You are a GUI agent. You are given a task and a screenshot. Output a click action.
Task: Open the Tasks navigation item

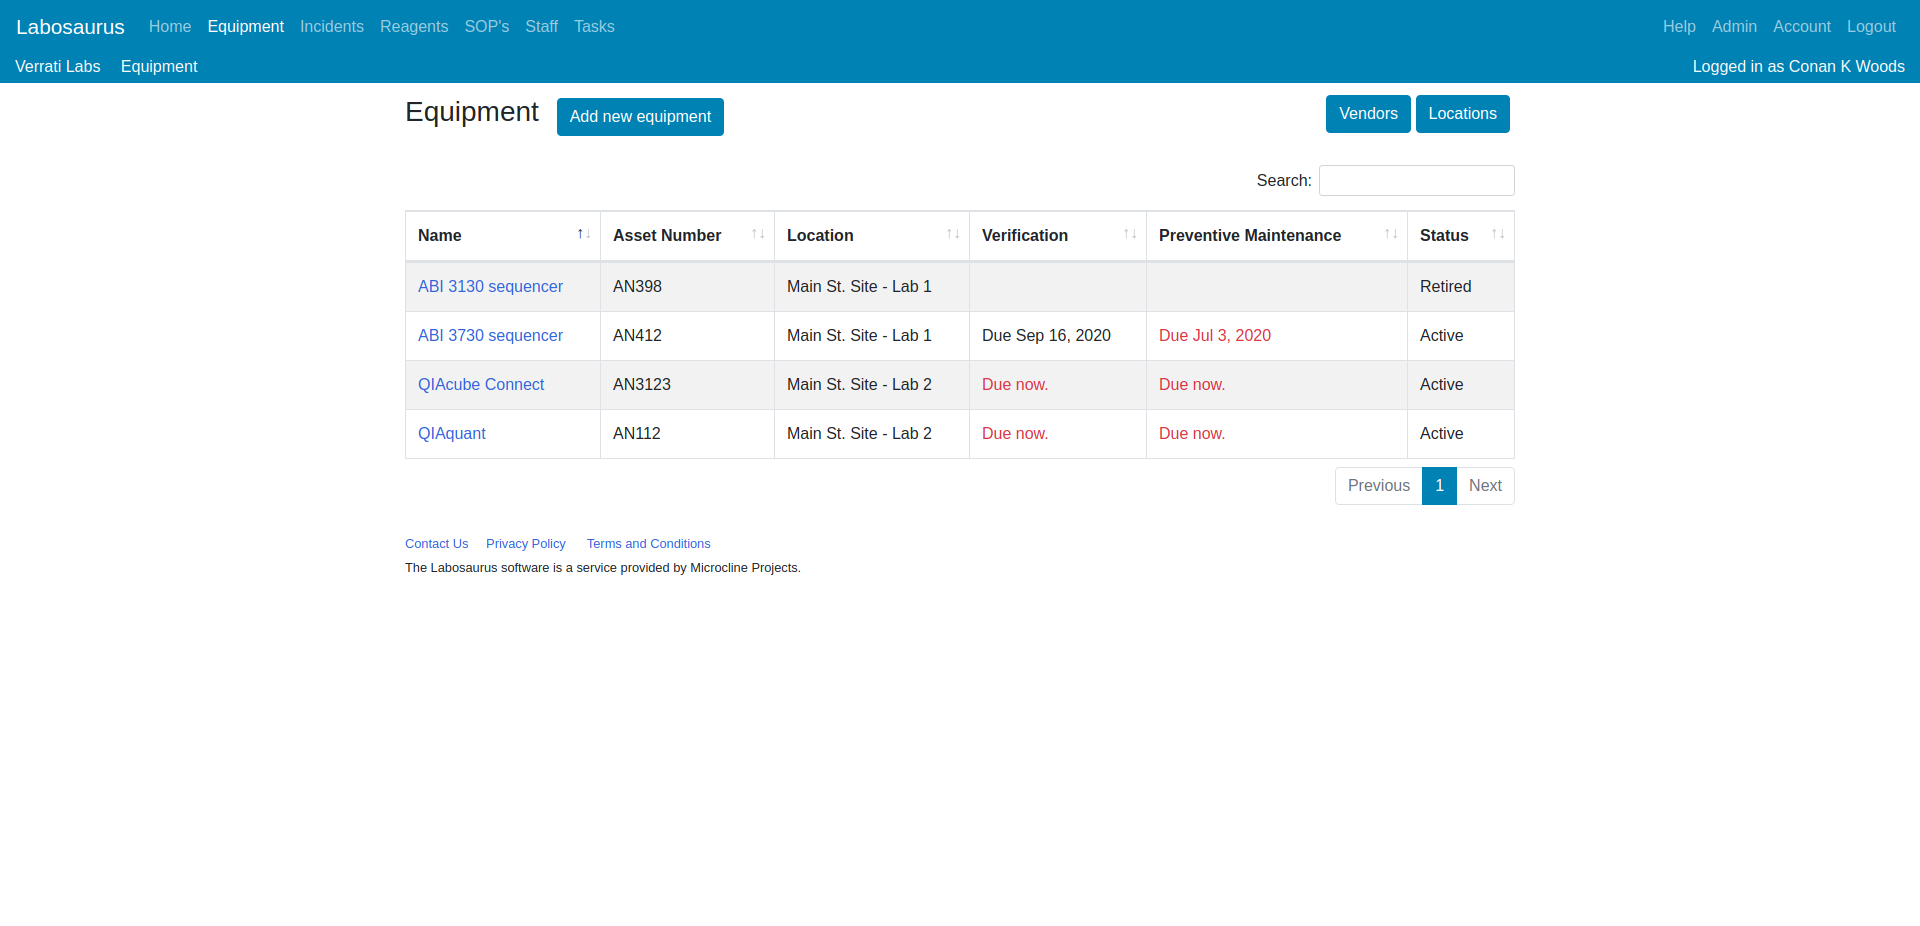594,27
